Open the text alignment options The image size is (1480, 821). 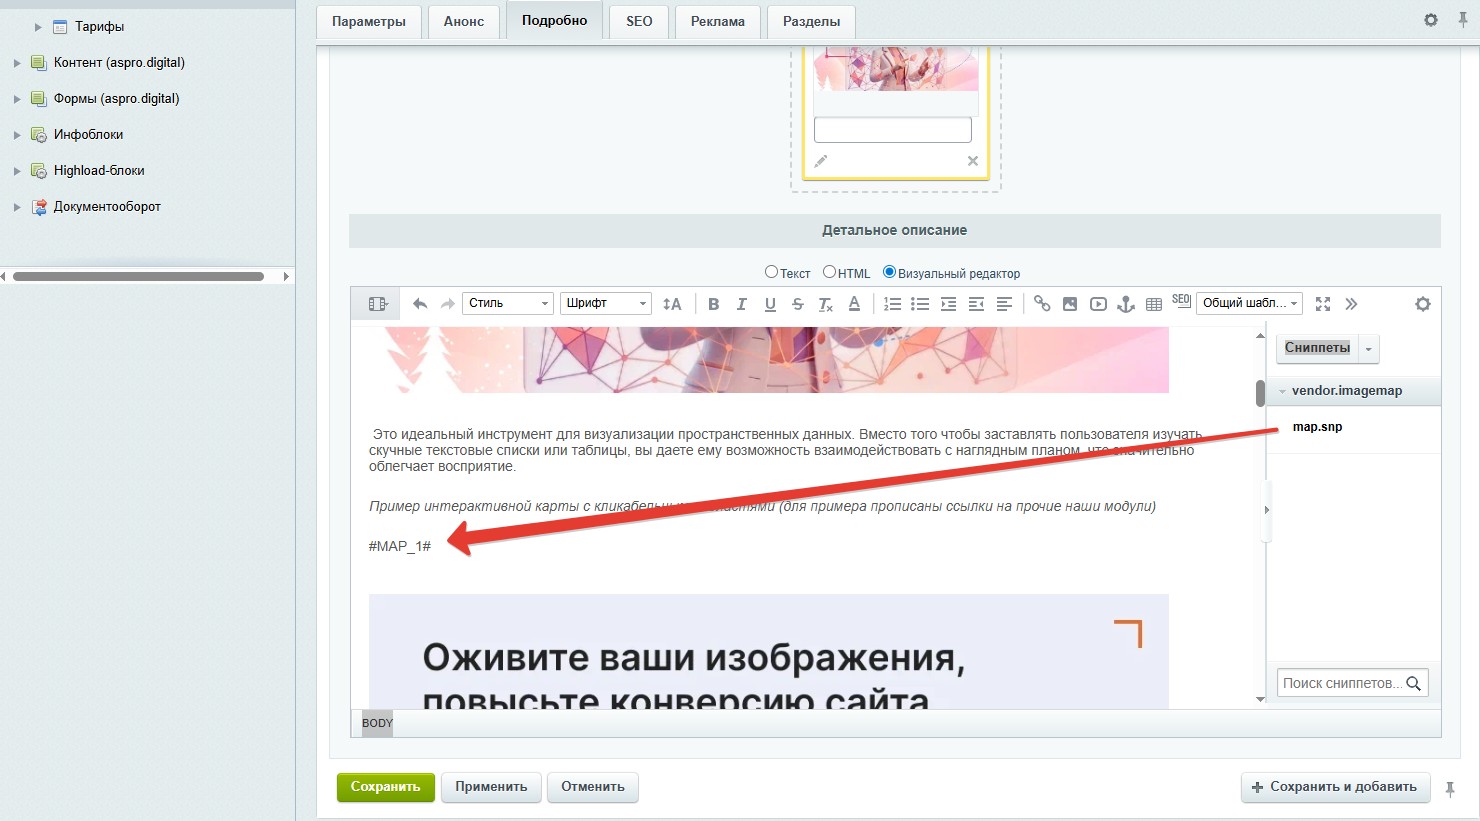pyautogui.click(x=1004, y=304)
